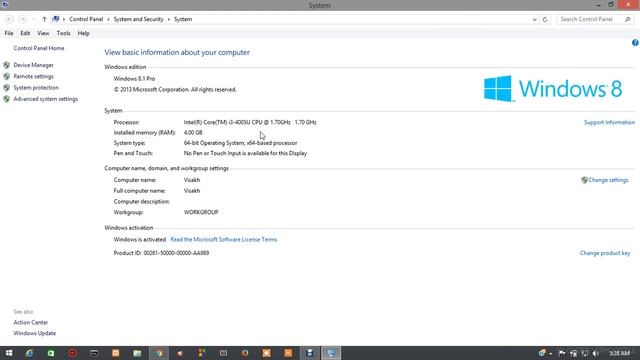Click the active System window taskbar icon

coord(331,353)
